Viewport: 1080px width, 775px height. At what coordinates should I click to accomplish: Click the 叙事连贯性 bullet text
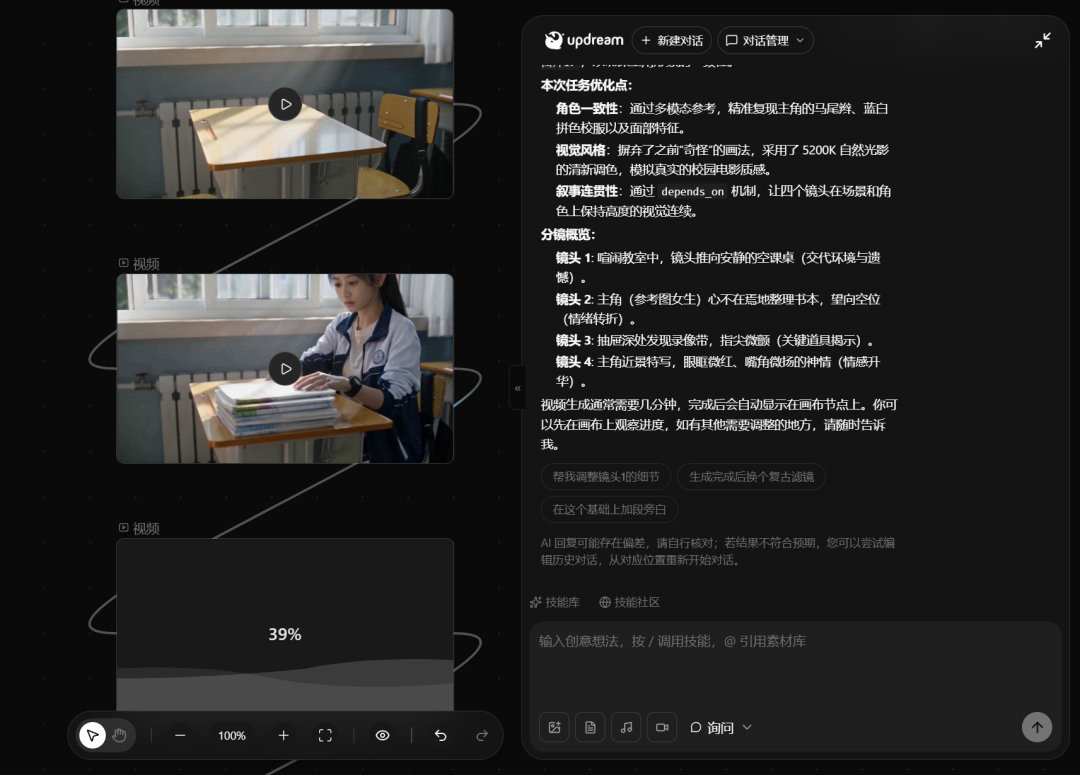pyautogui.click(x=723, y=201)
